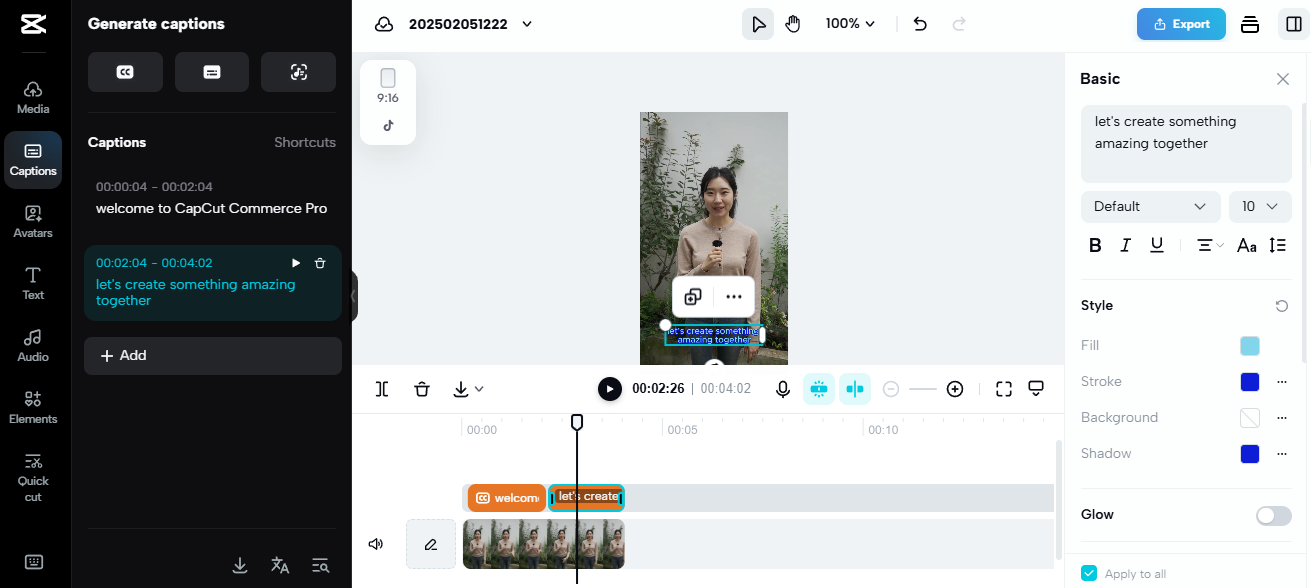1311x588 pixels.
Task: Toggle italic text formatting
Action: tap(1126, 245)
